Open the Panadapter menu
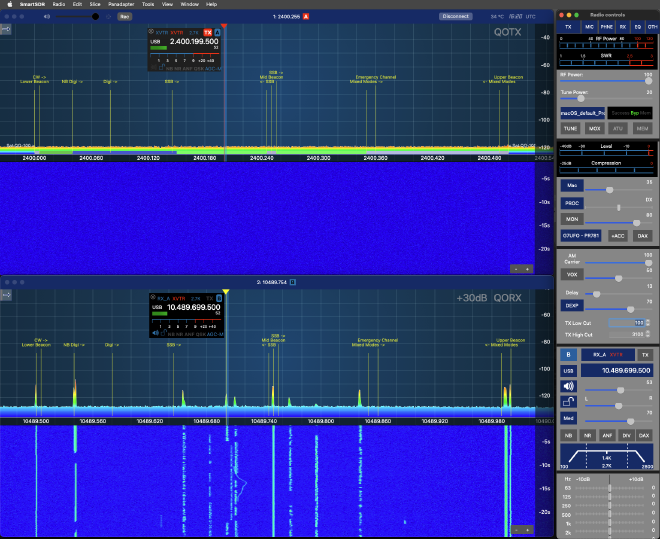Image resolution: width=660 pixels, height=539 pixels. (x=121, y=4)
